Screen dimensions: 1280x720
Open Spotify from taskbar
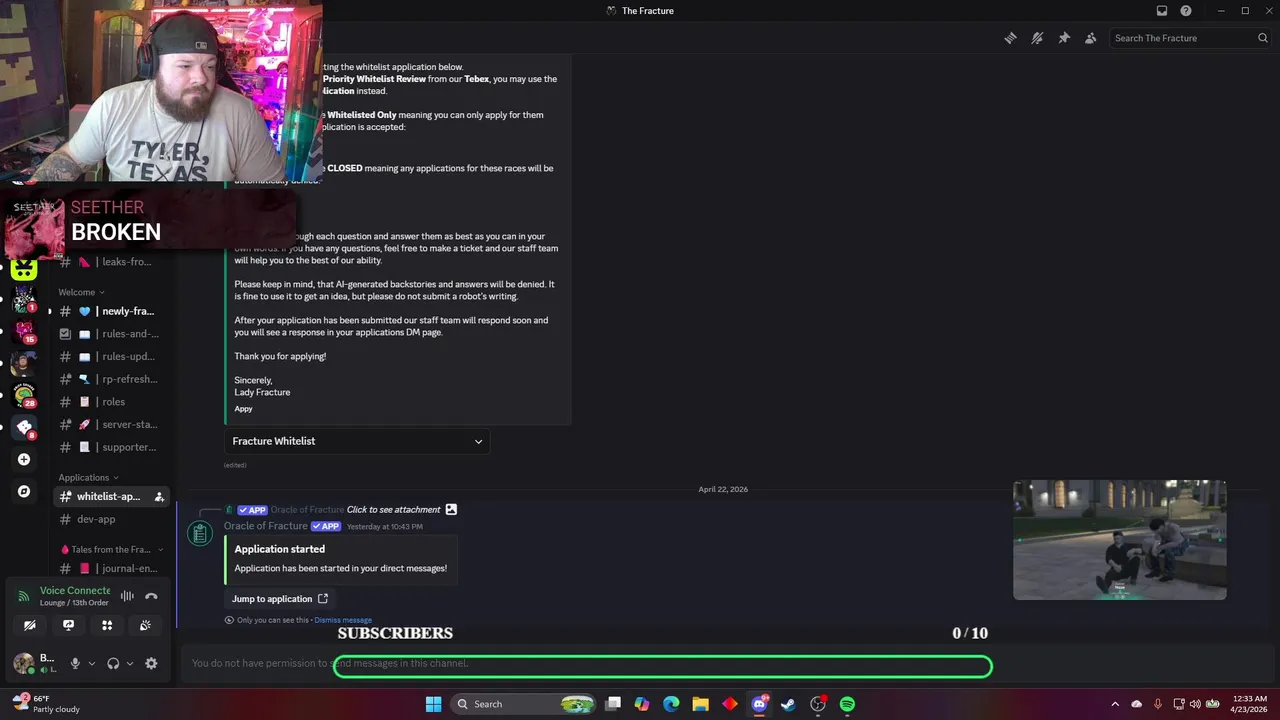point(847,704)
